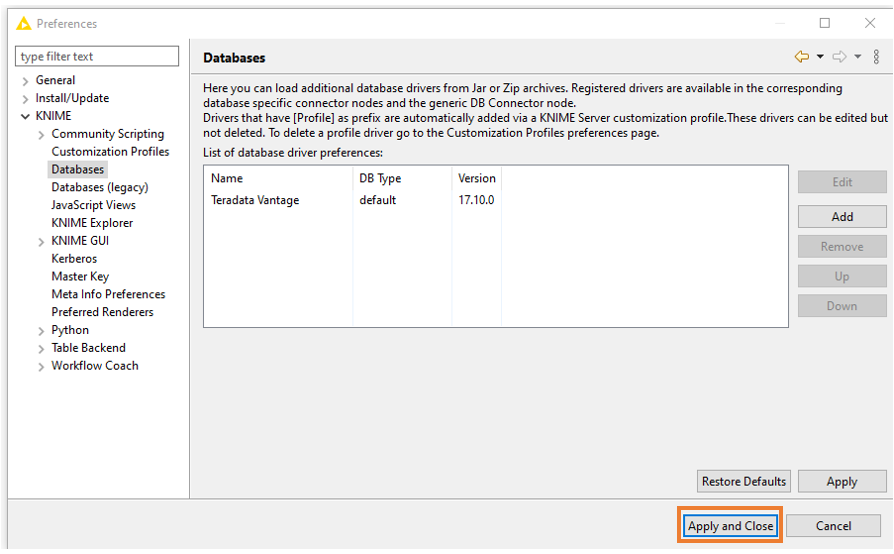Collapse the KNIME tree node

pos(25,117)
